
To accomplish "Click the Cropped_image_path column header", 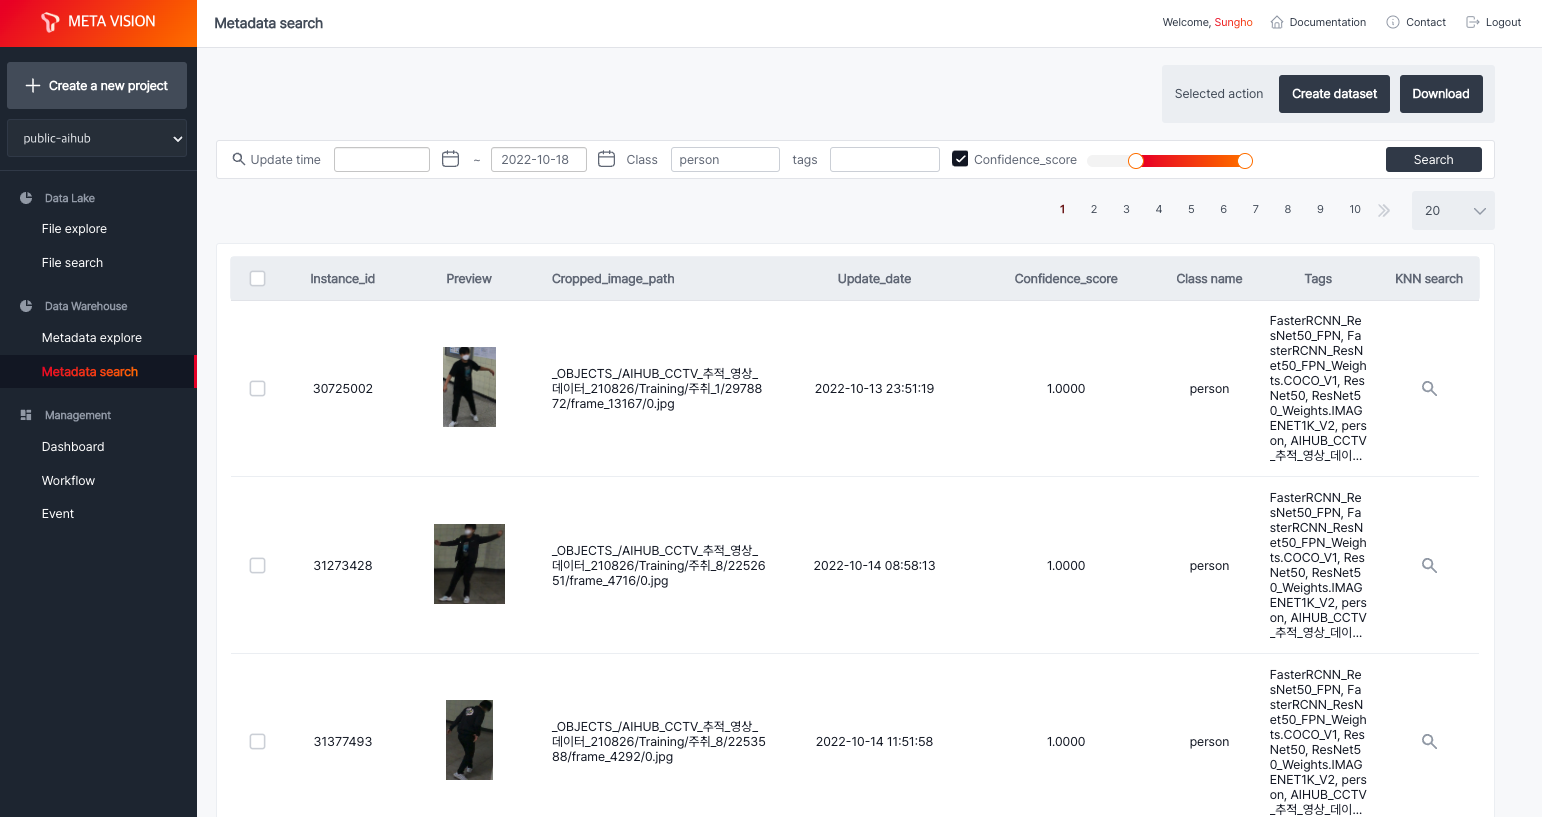I will point(613,279).
